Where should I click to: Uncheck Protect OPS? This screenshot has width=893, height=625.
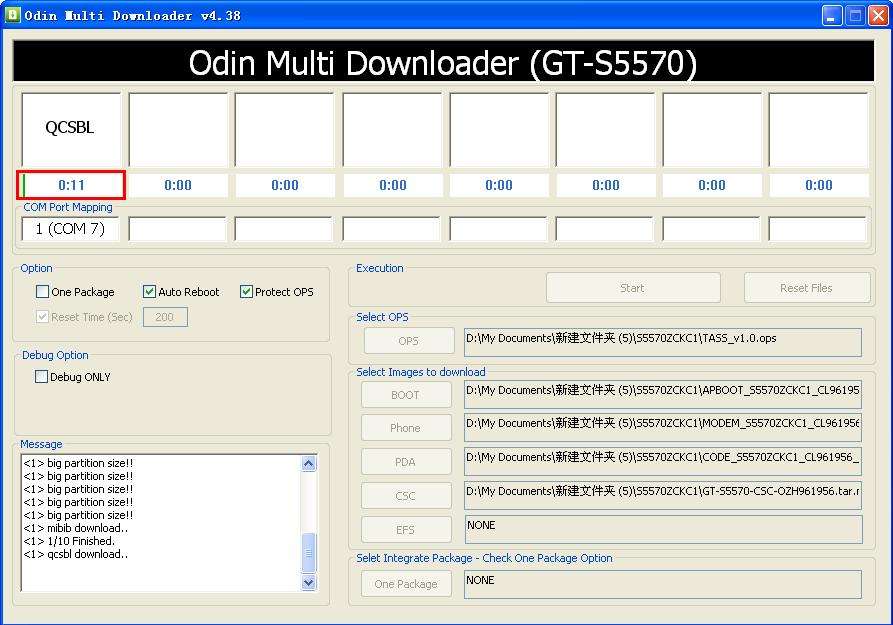pyautogui.click(x=246, y=291)
